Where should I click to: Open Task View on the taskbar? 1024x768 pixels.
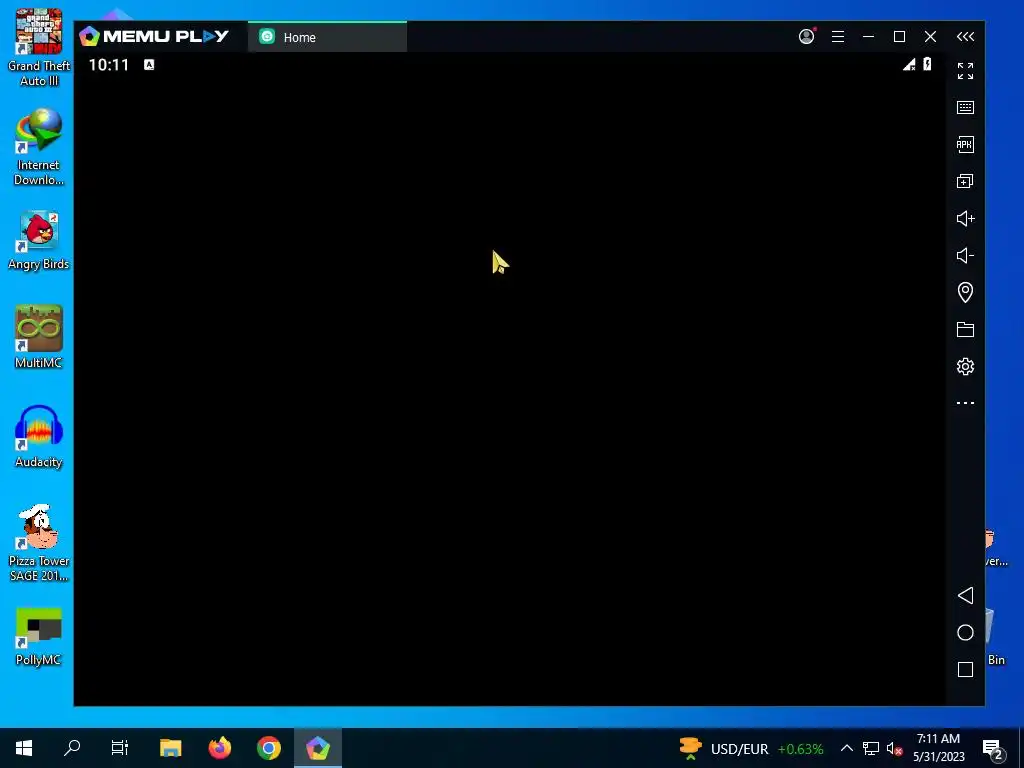(120, 748)
